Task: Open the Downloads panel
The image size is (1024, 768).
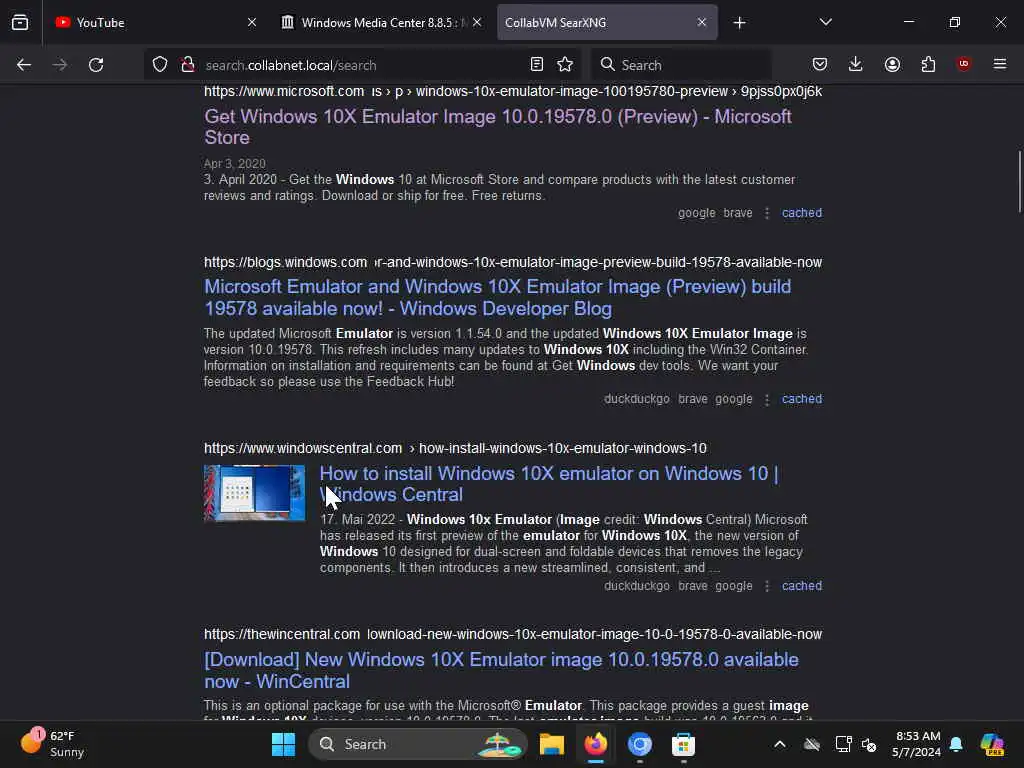Action: click(856, 65)
